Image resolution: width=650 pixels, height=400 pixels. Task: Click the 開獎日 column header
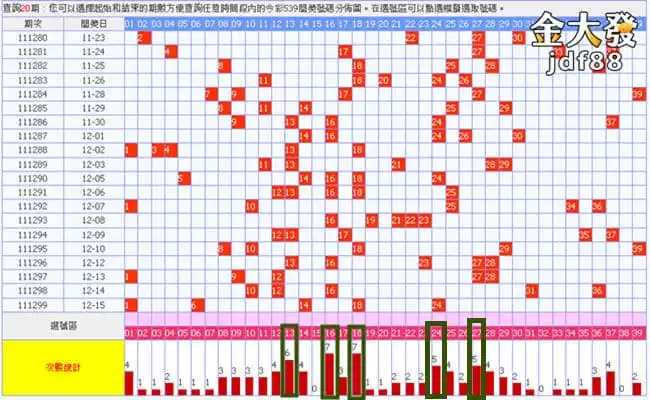(92, 22)
